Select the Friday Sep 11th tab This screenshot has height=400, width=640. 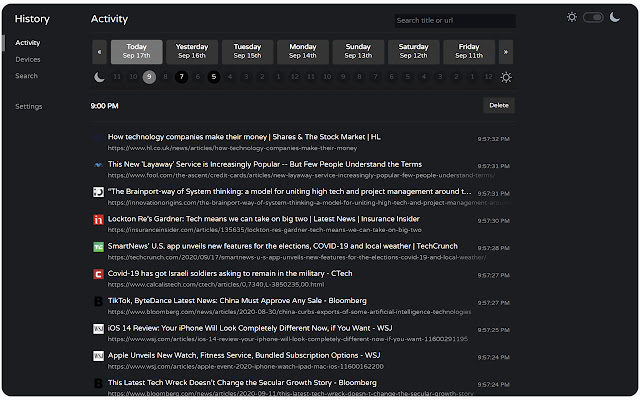[469, 52]
